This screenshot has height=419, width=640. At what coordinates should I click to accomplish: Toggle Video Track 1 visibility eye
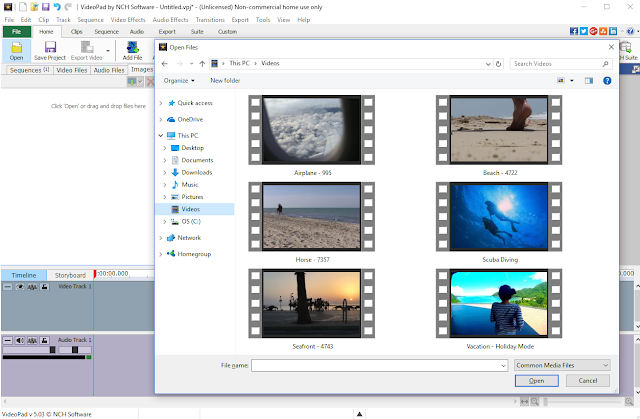(x=20, y=287)
